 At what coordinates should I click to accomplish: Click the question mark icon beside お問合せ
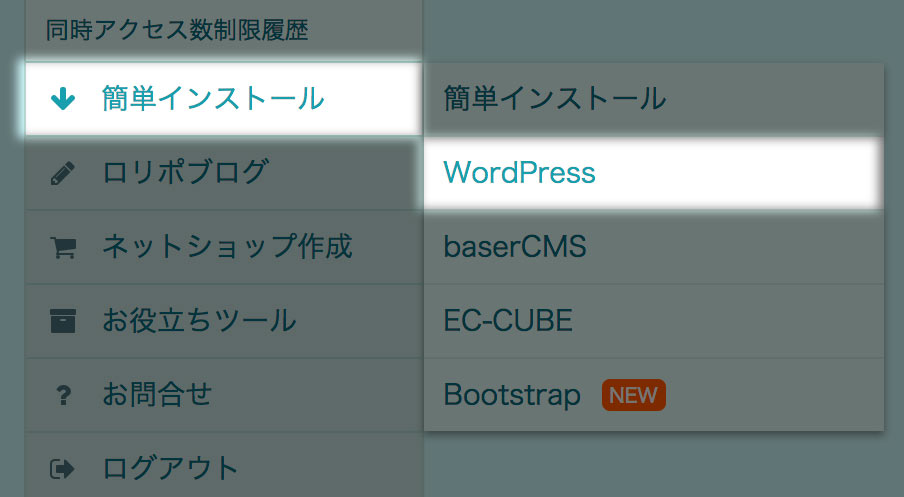coord(63,396)
